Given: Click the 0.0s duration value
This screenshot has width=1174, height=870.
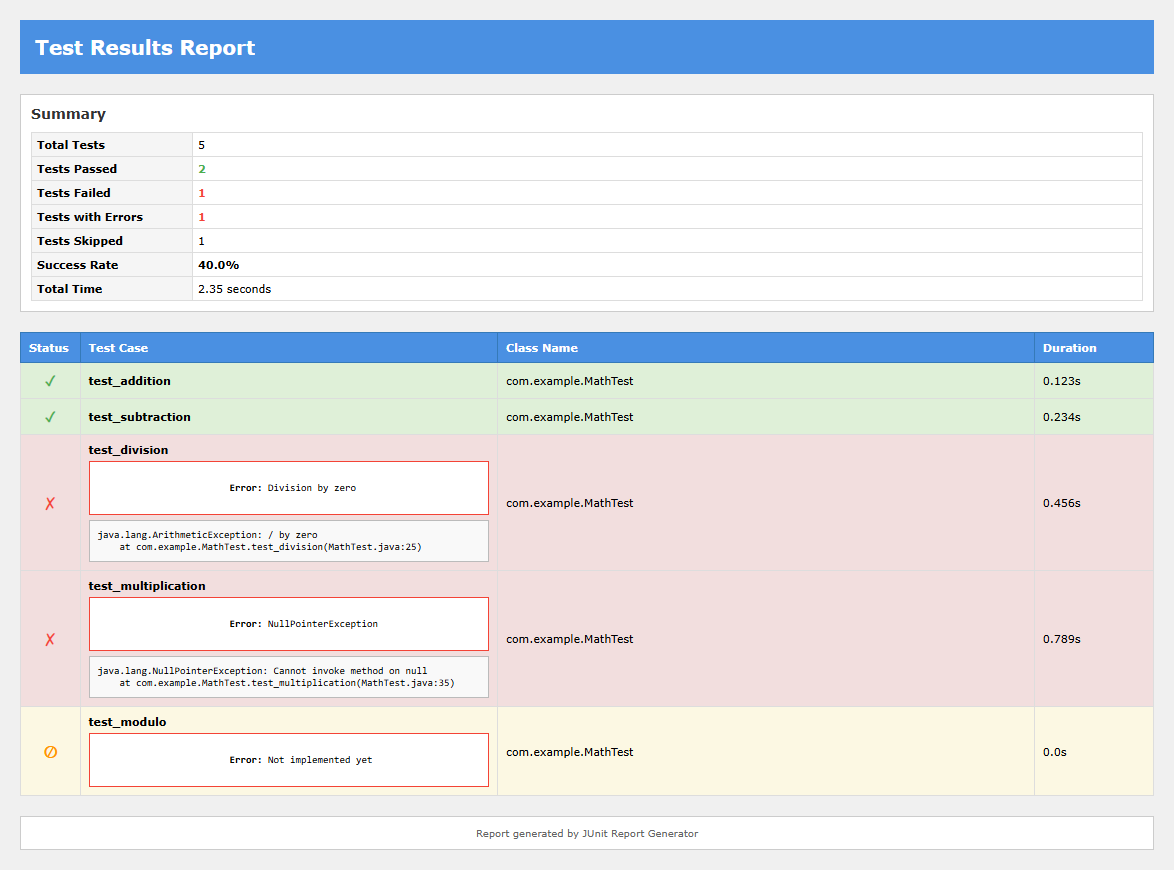Looking at the screenshot, I should point(1054,752).
